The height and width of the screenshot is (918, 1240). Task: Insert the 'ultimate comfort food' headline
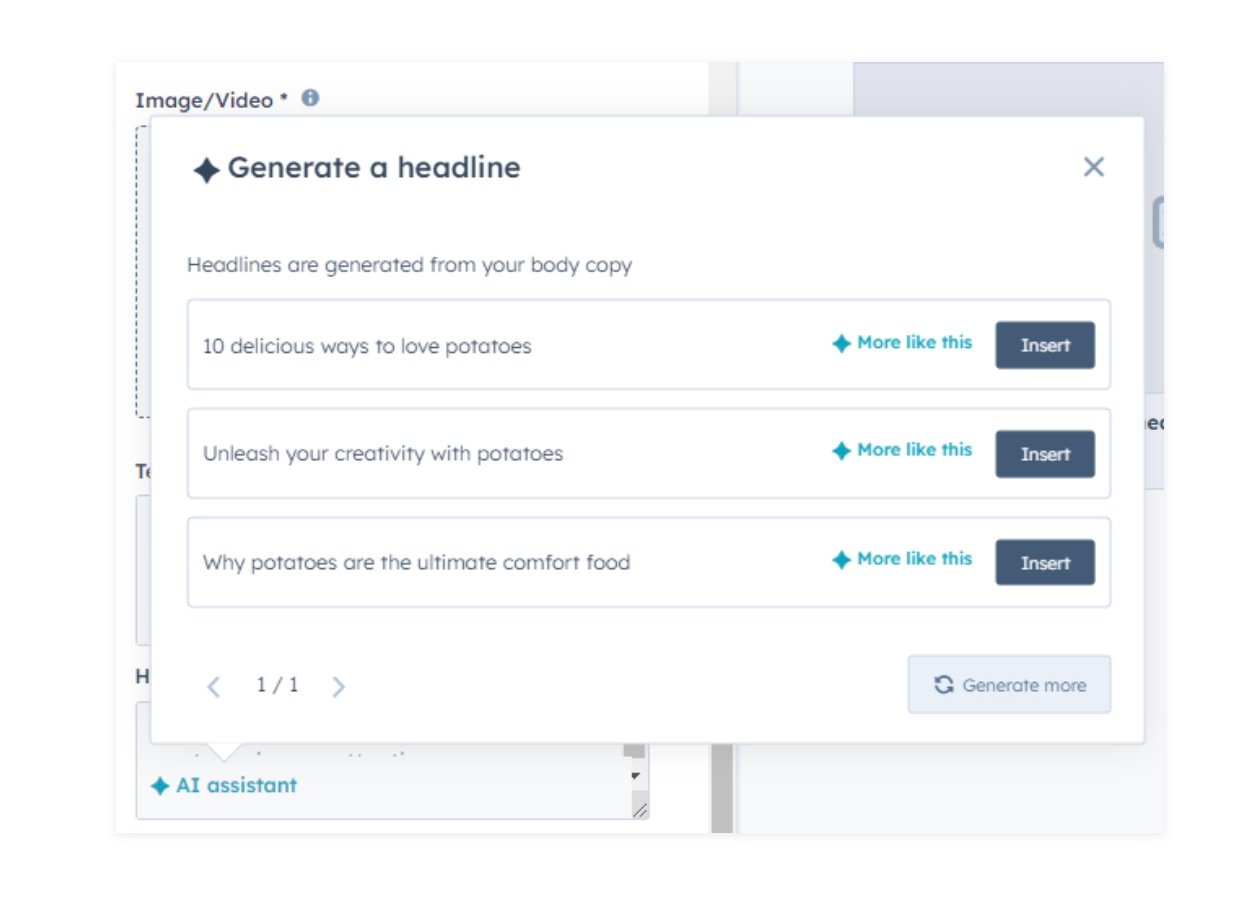tap(1045, 562)
